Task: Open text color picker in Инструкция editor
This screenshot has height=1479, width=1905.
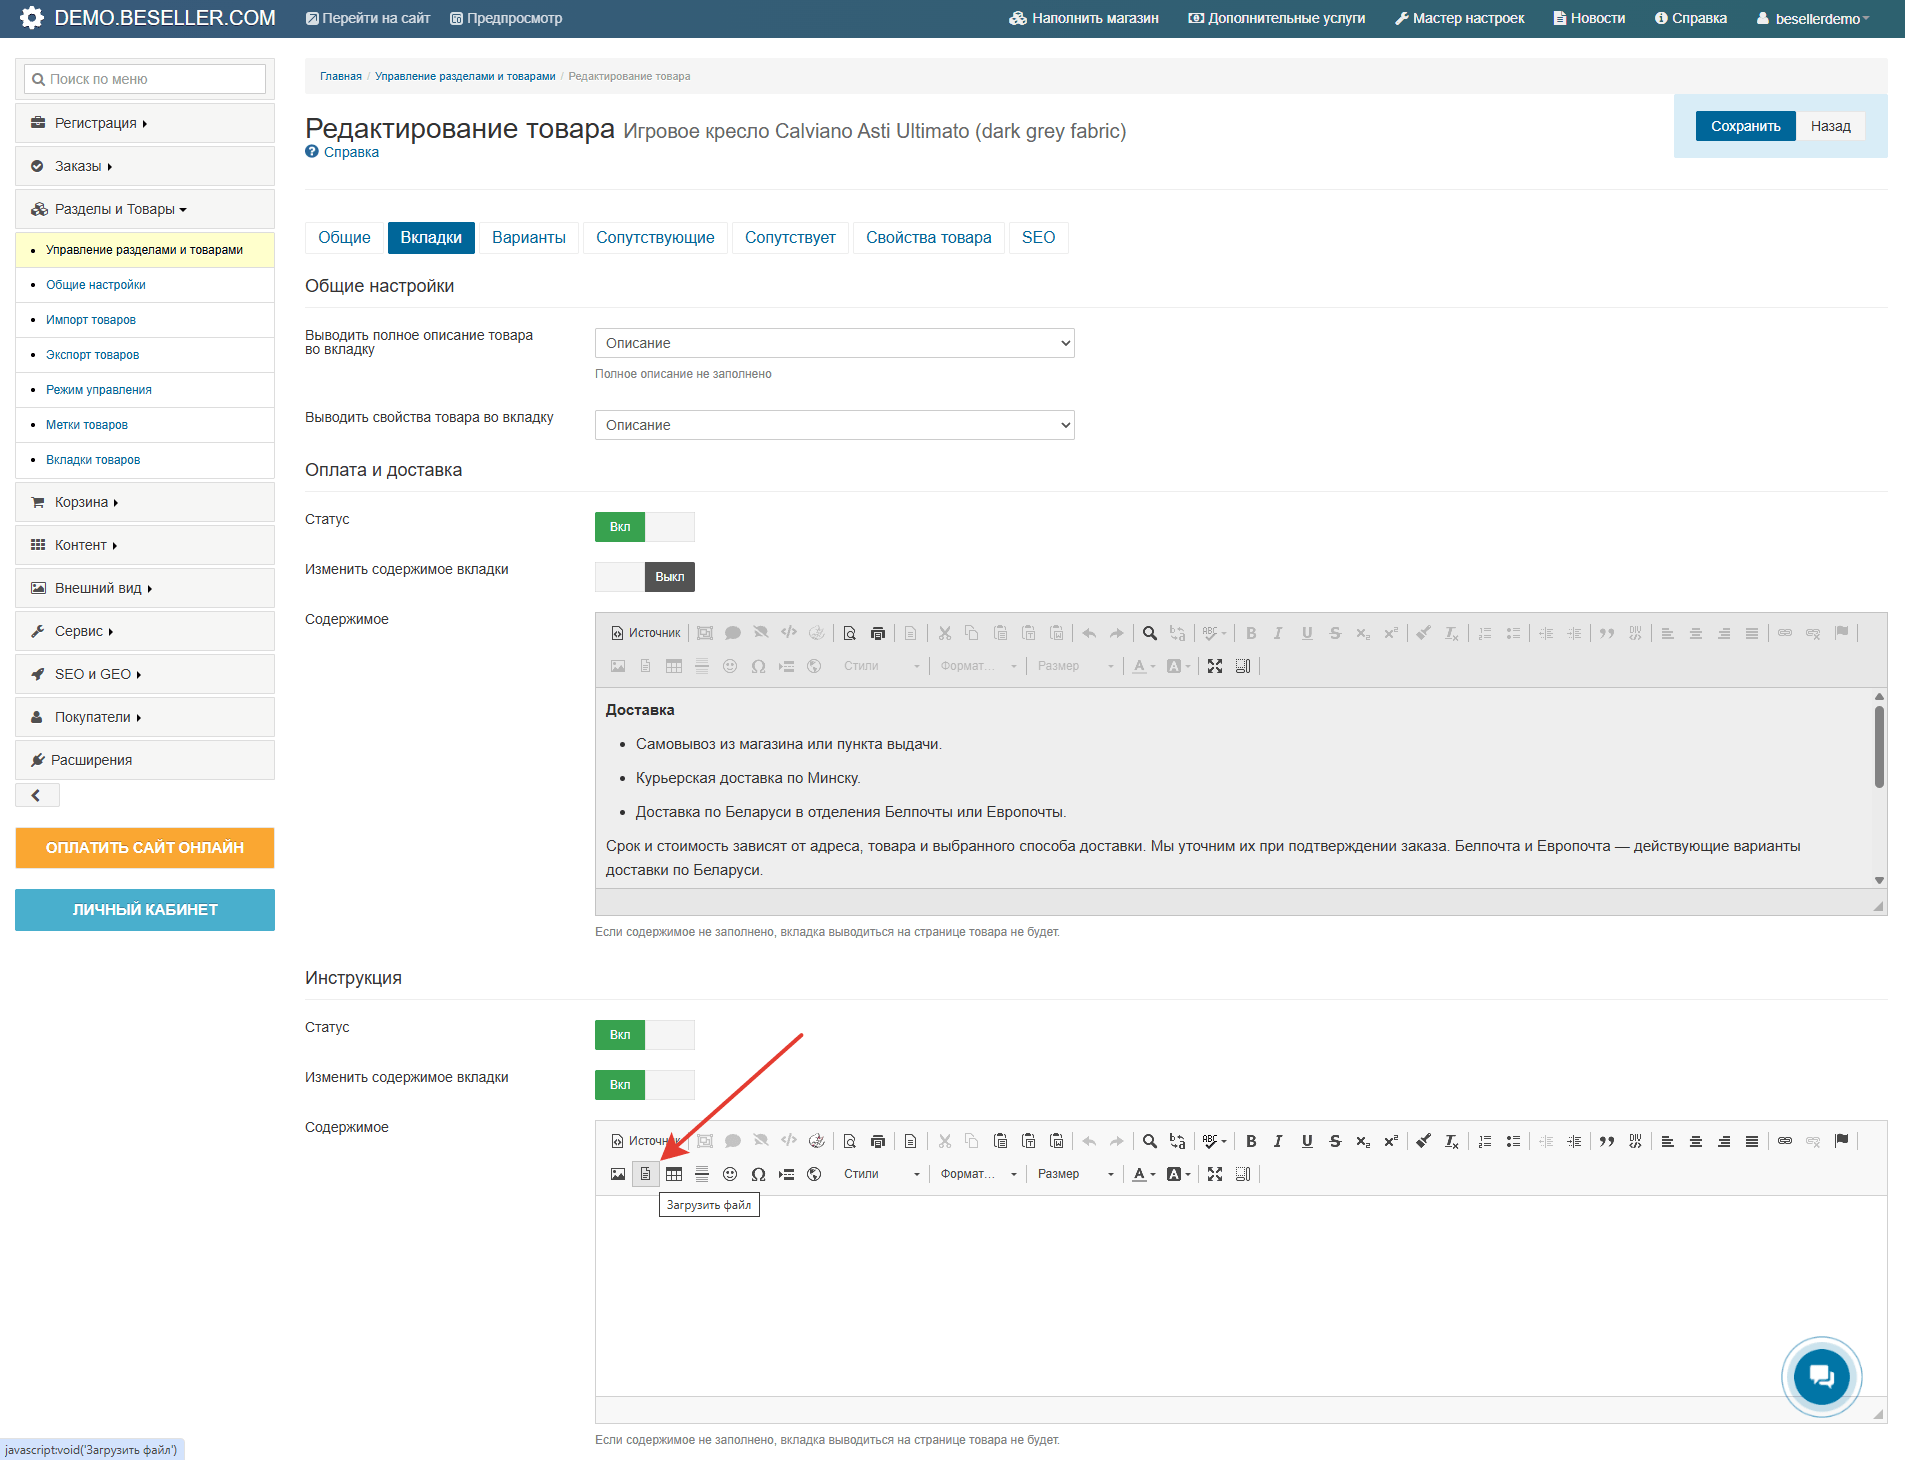Action: pos(1143,1174)
